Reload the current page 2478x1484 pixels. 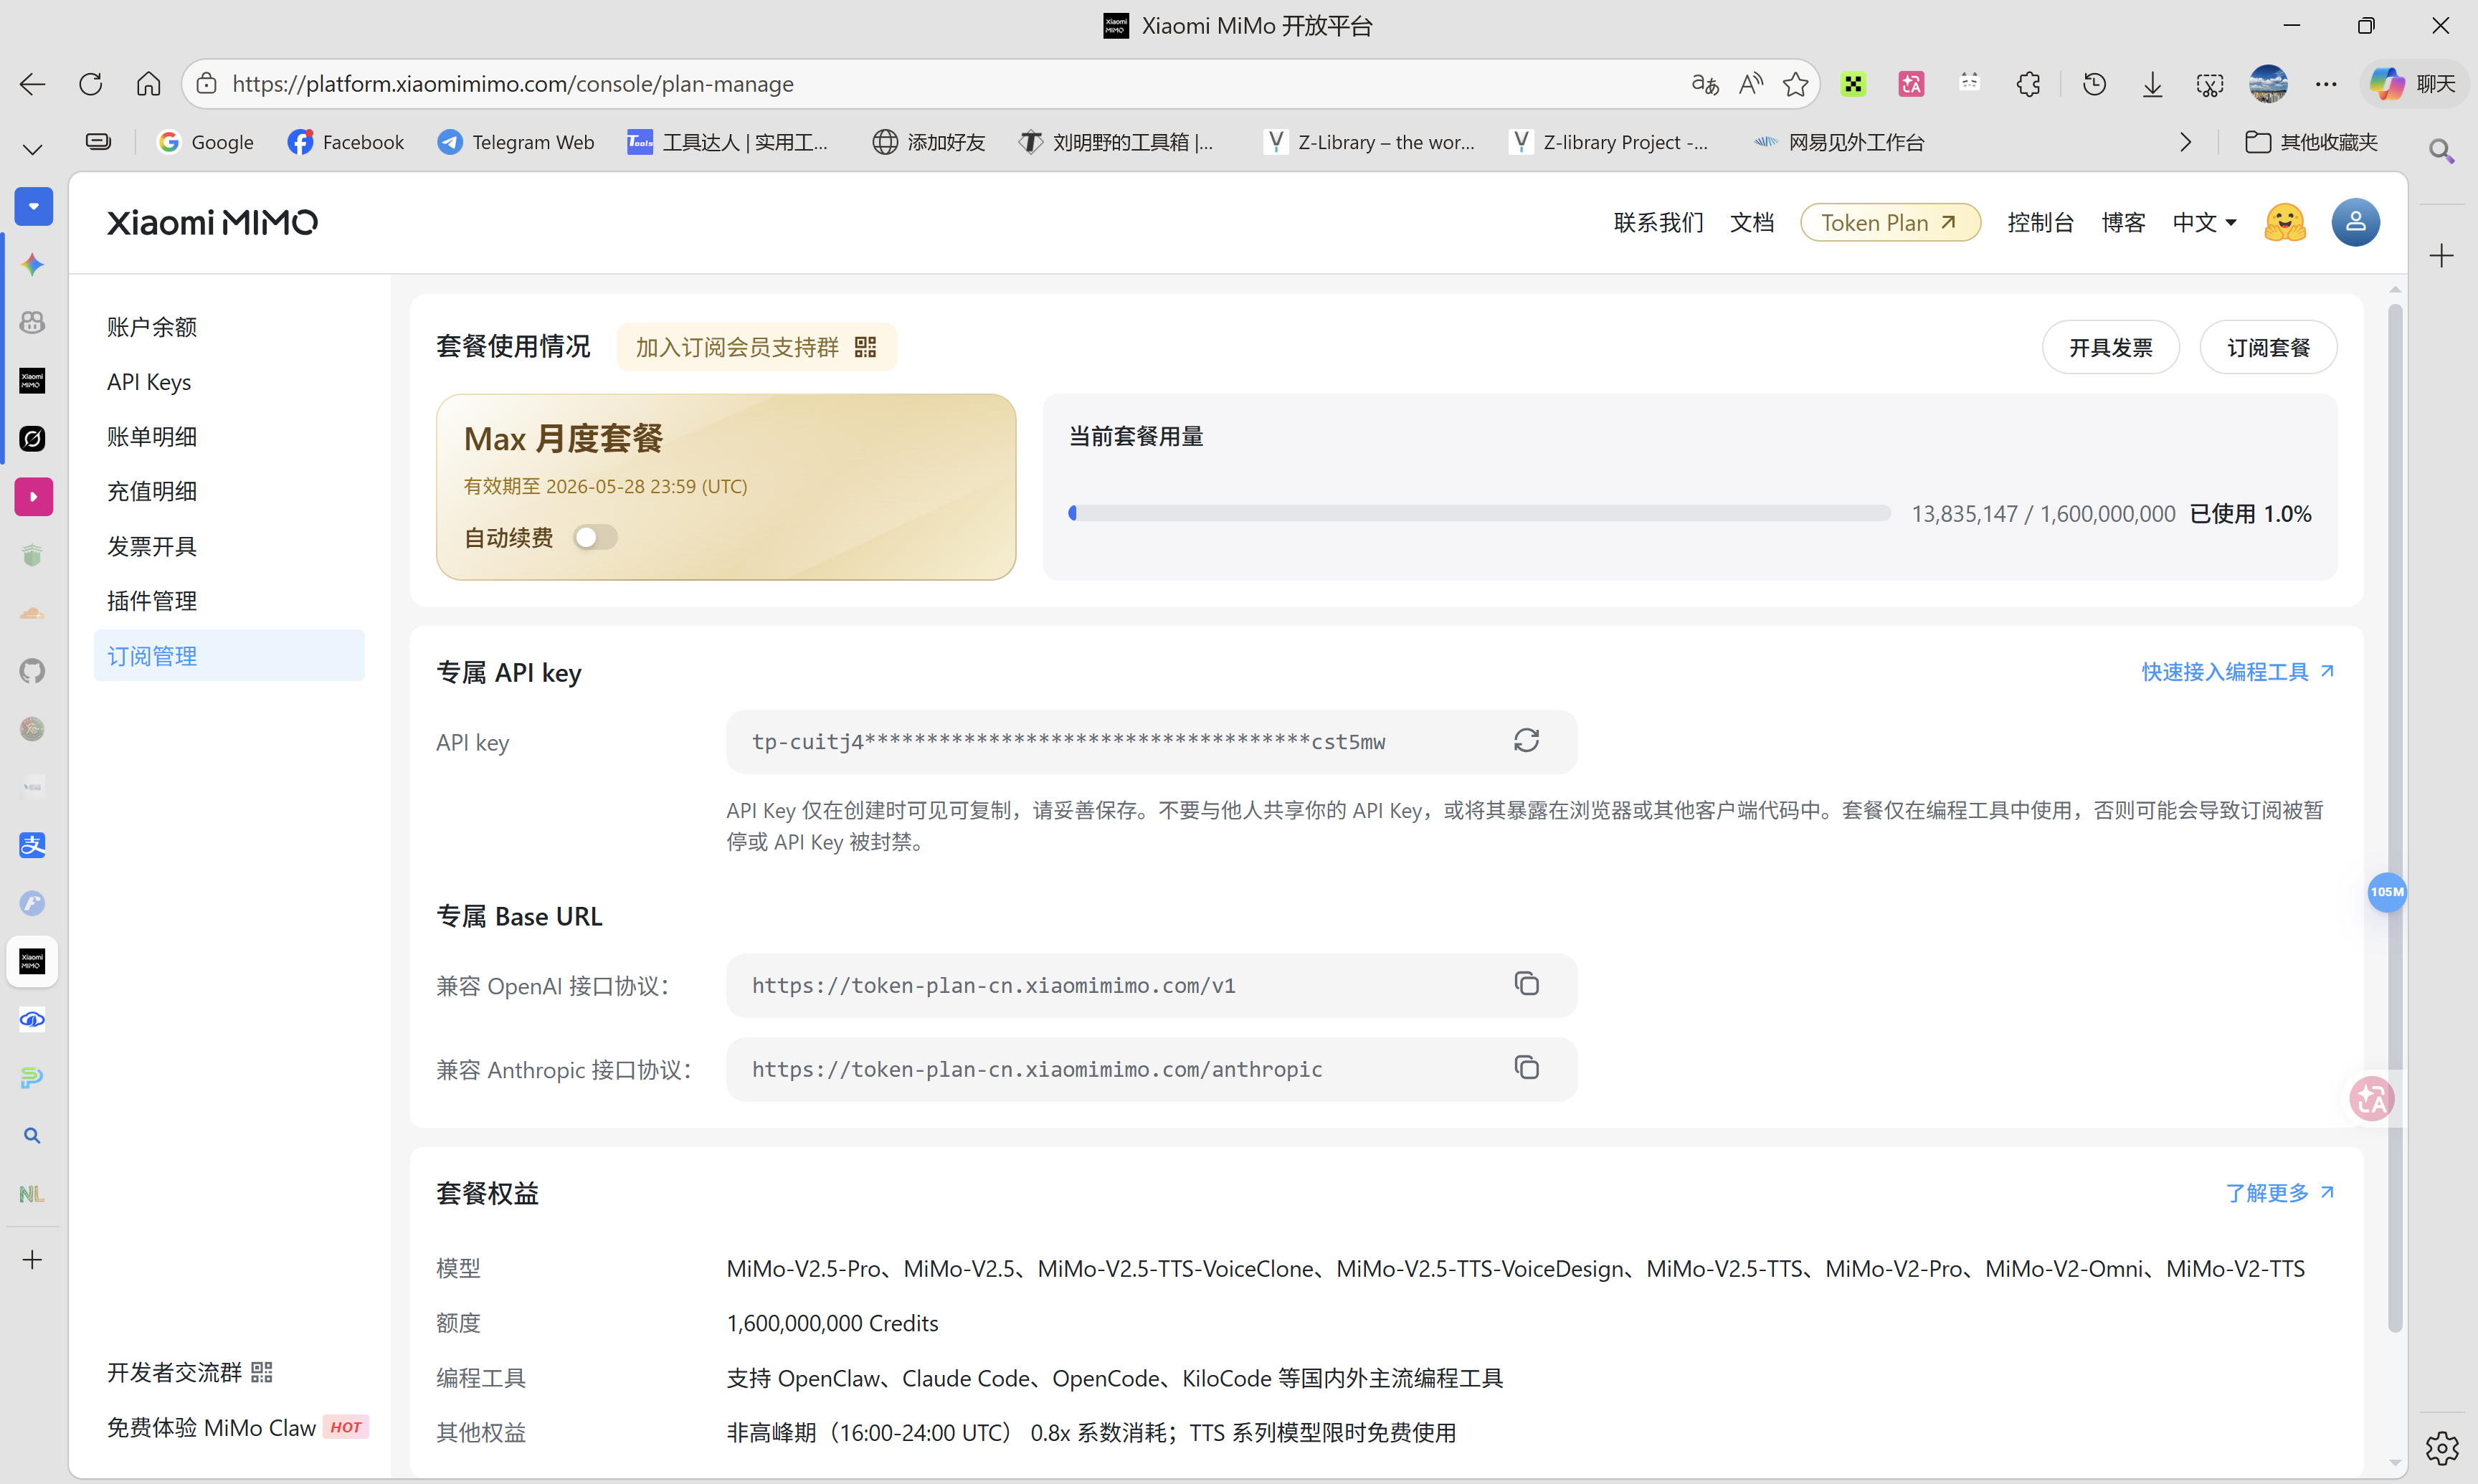(x=91, y=84)
